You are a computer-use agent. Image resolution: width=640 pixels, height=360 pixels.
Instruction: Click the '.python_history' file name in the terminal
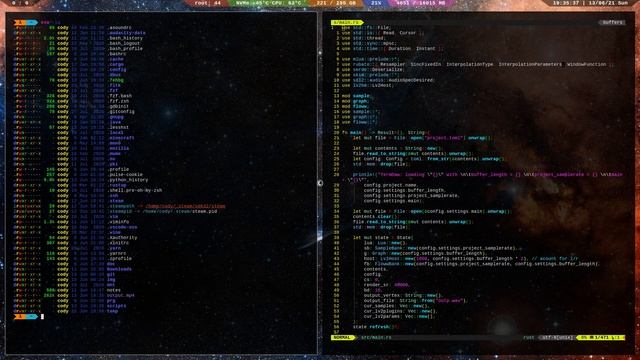pos(128,180)
